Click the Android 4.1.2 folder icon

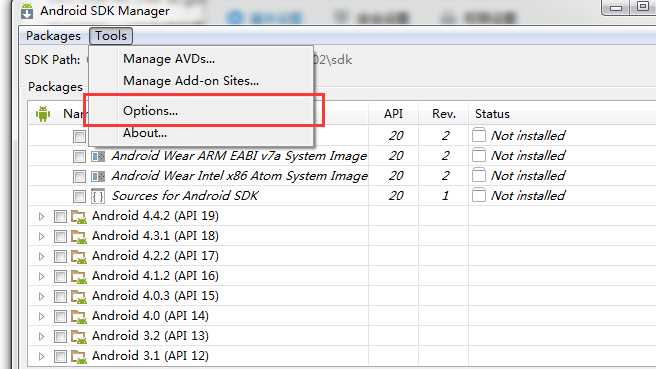coord(79,277)
